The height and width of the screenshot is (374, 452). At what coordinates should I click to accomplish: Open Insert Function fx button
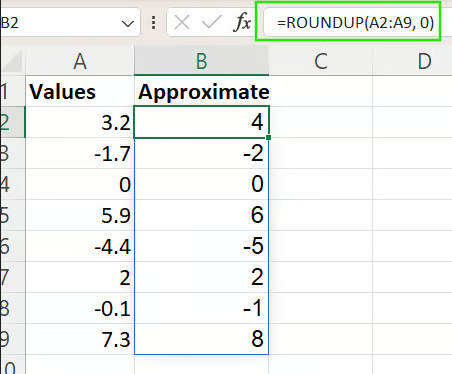[x=243, y=23]
